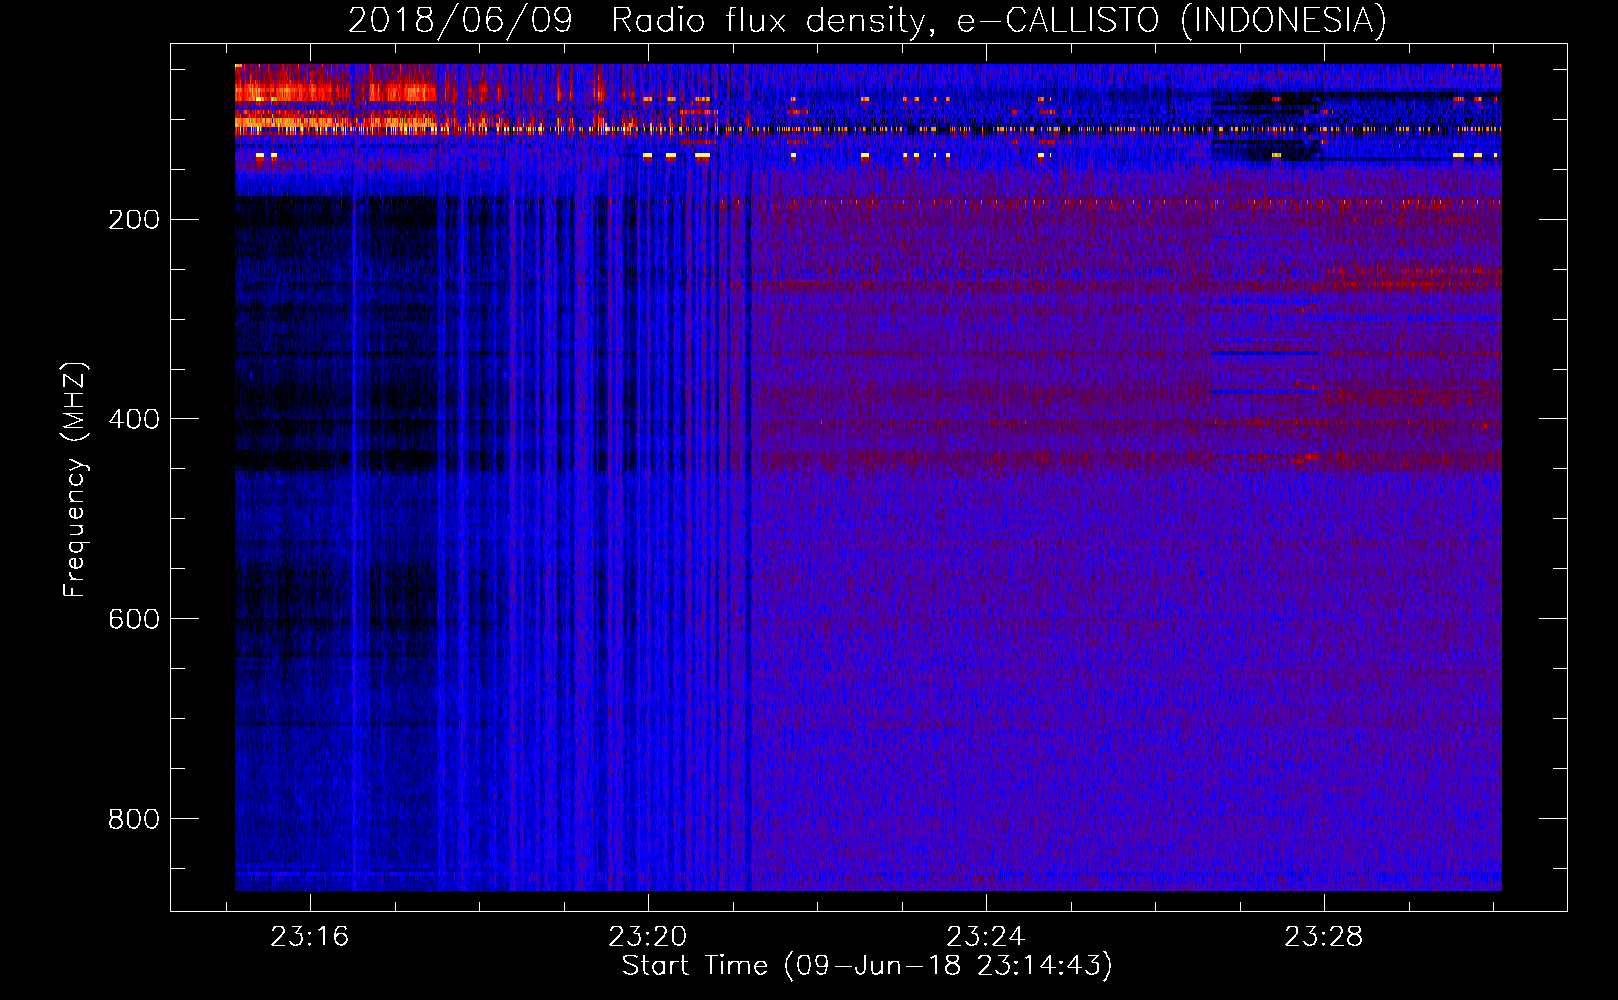
Task: Click the '23:16' time tick label
Action: coord(310,937)
